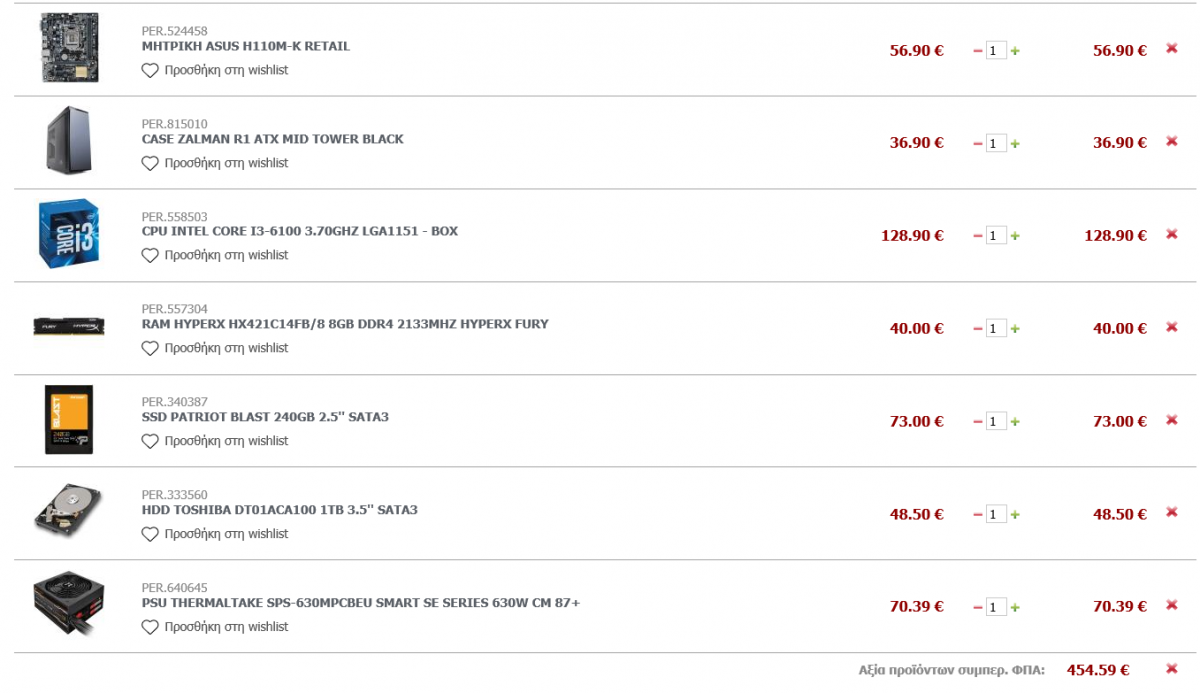Add Intel Core i3-6100 to wishlist

pyautogui.click(x=215, y=255)
